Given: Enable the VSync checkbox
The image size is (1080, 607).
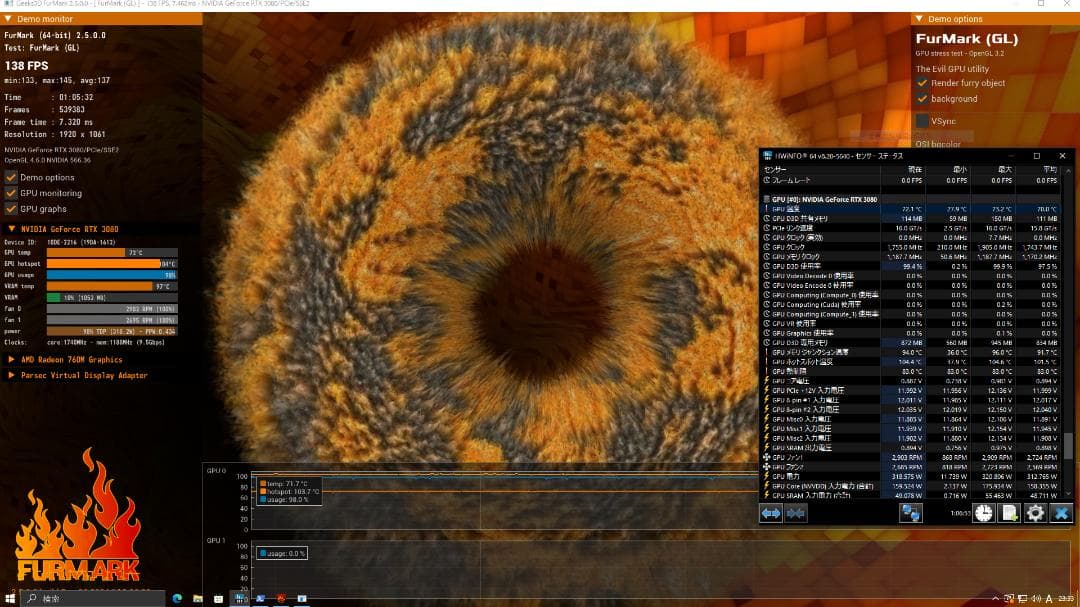Looking at the screenshot, I should coord(922,121).
